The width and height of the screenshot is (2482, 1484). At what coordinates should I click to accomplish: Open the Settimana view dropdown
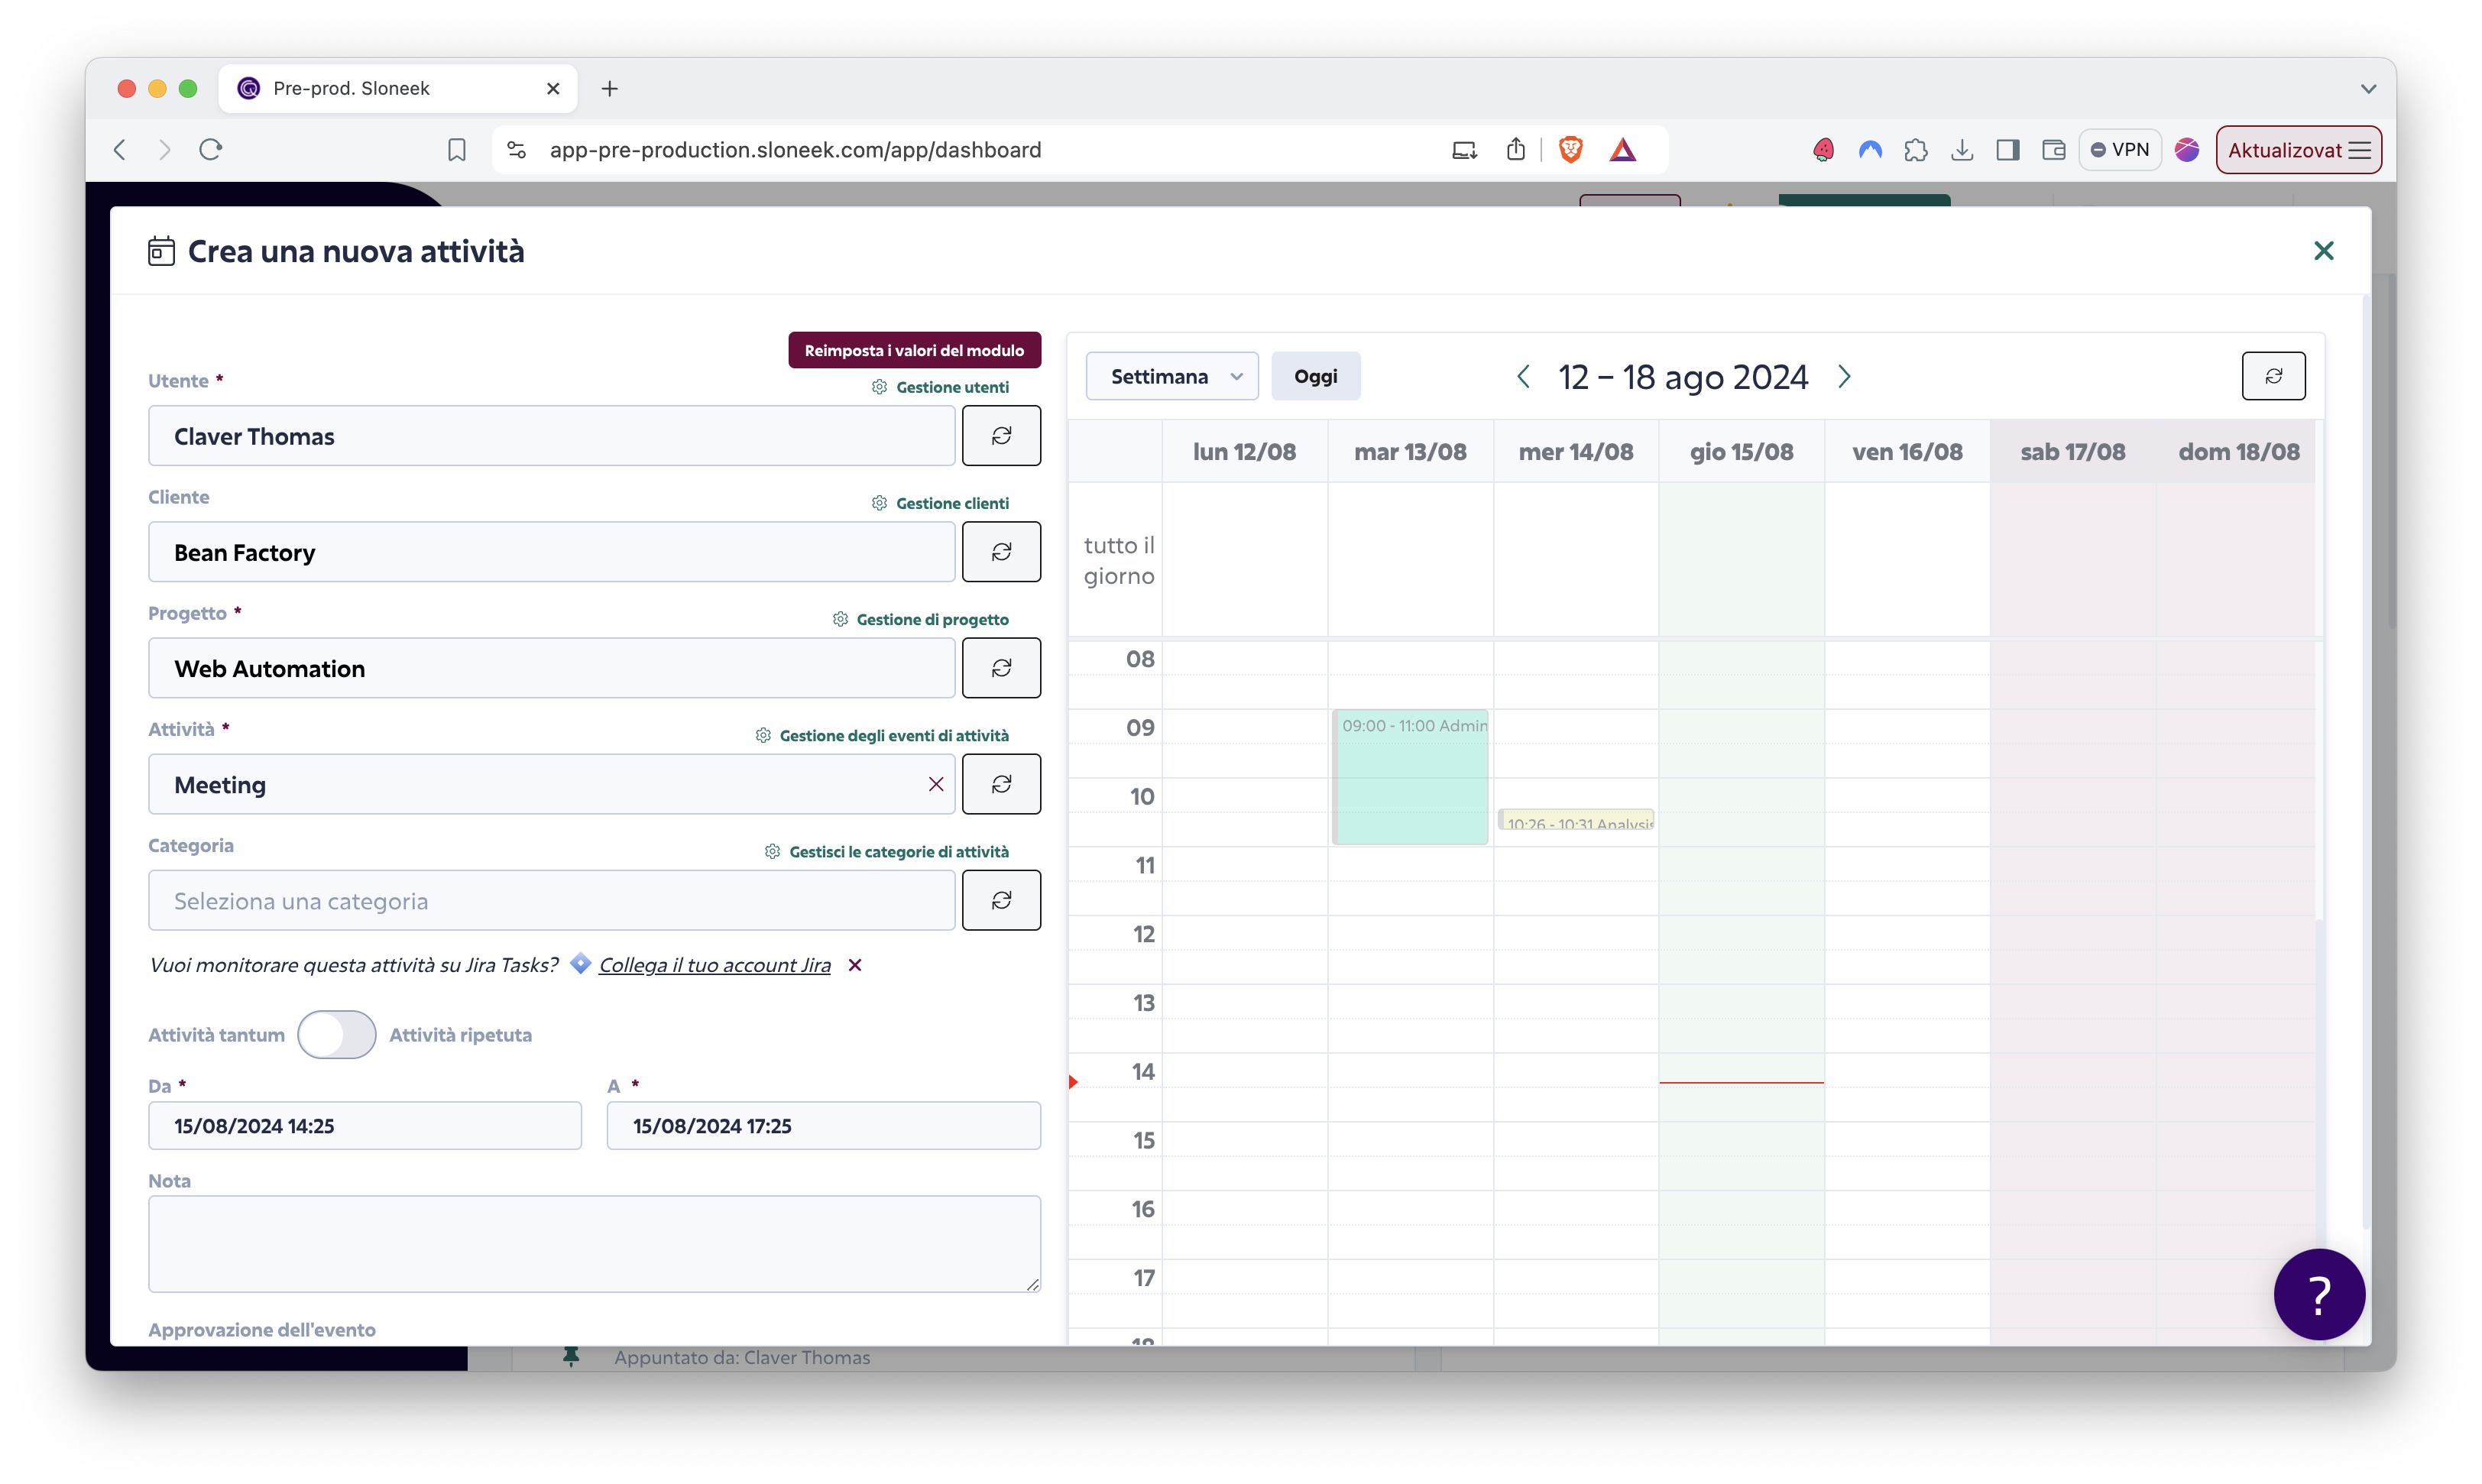tap(1171, 377)
